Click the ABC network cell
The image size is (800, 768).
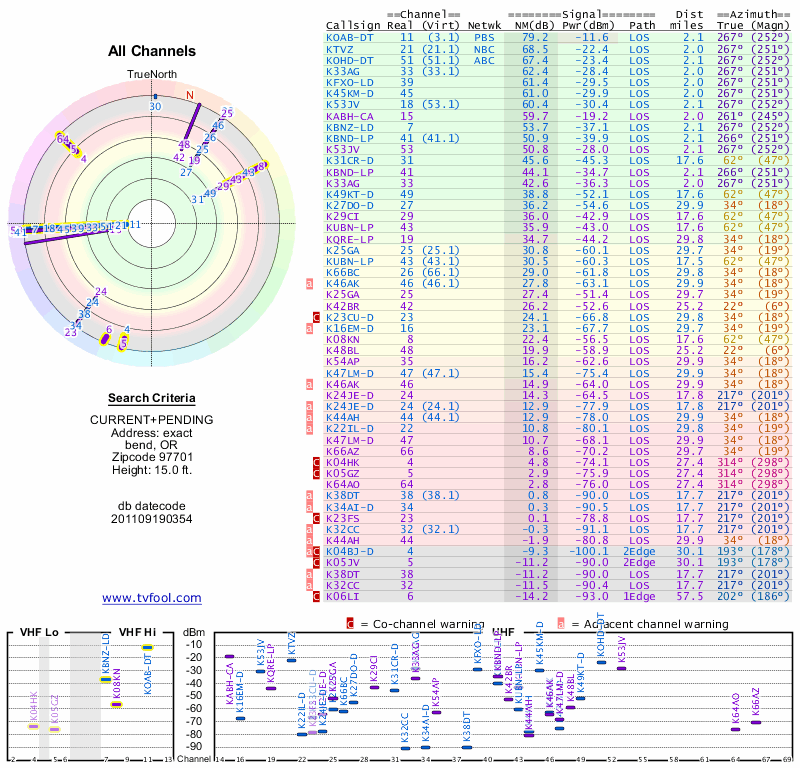[484, 60]
